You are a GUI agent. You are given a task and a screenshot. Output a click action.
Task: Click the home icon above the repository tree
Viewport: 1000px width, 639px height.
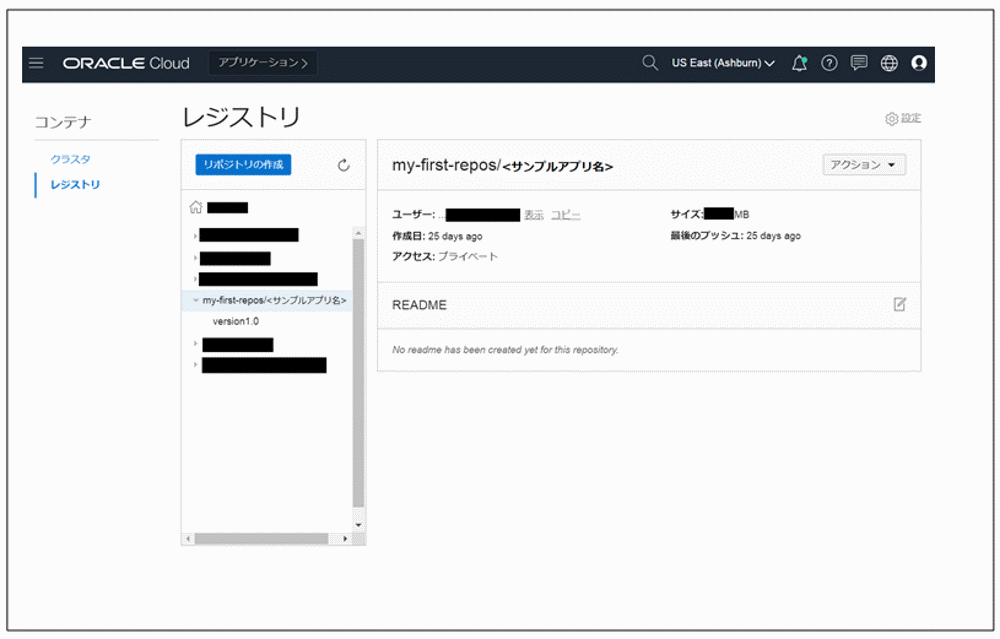tap(195, 206)
